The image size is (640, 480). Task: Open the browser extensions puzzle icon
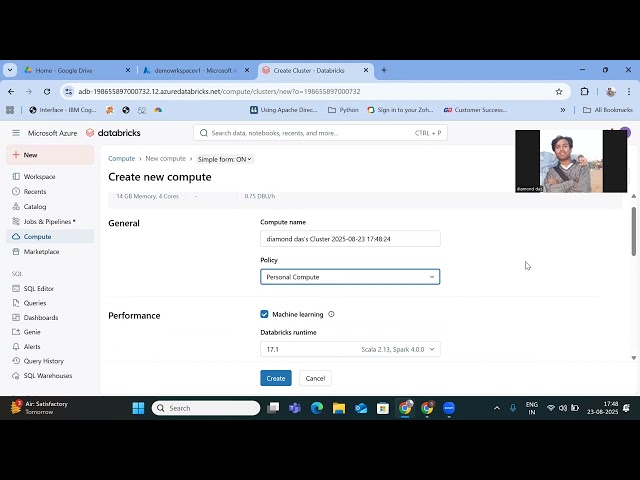[584, 91]
